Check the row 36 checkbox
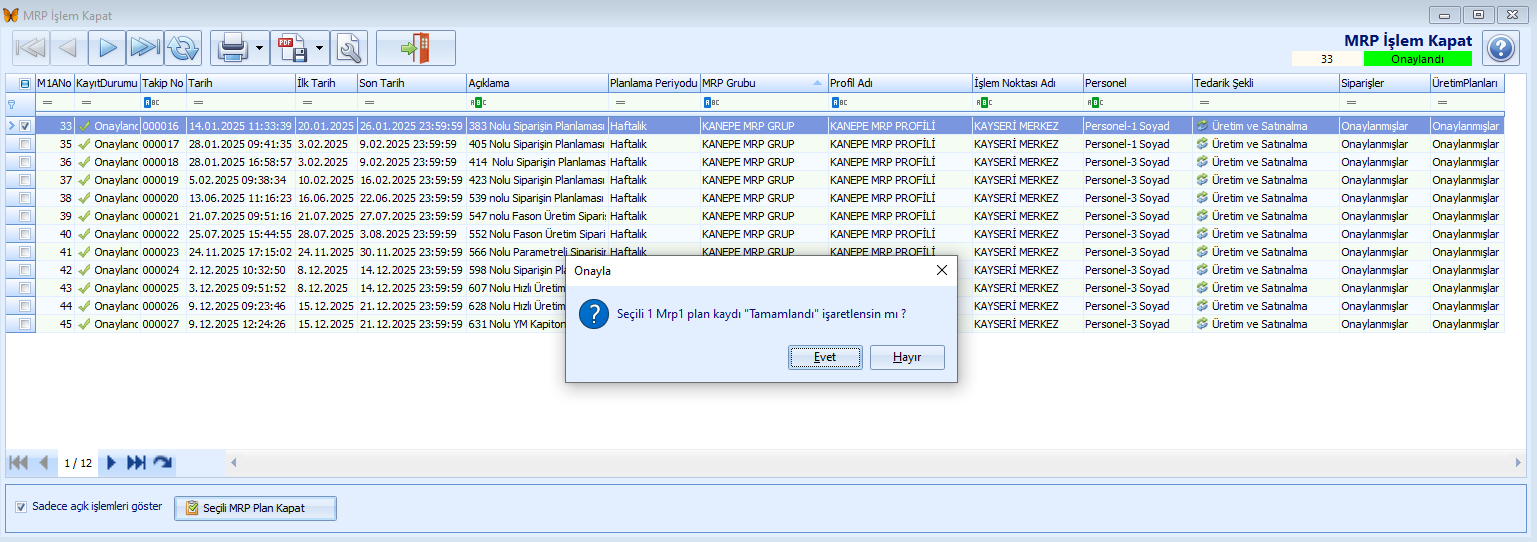Screen dimensions: 1537x542 point(25,162)
